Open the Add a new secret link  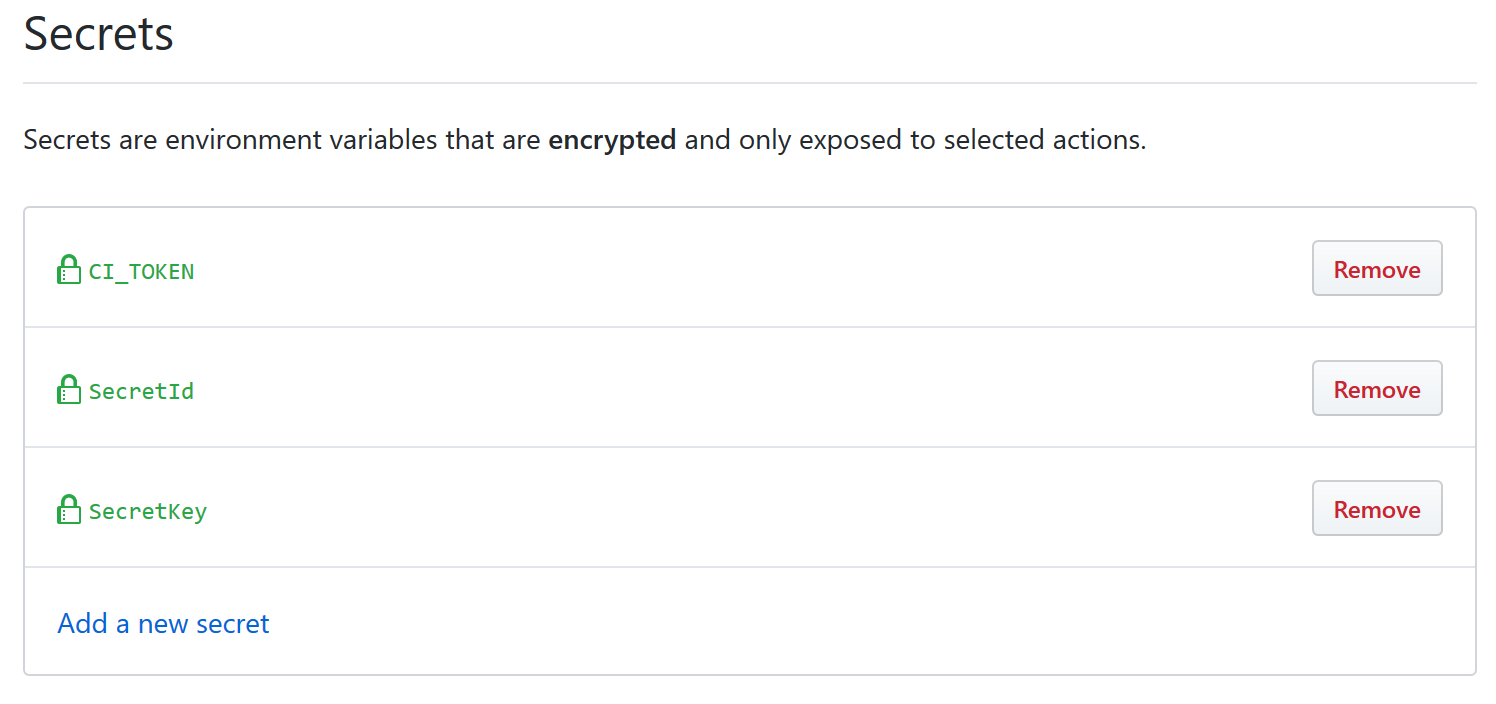163,624
